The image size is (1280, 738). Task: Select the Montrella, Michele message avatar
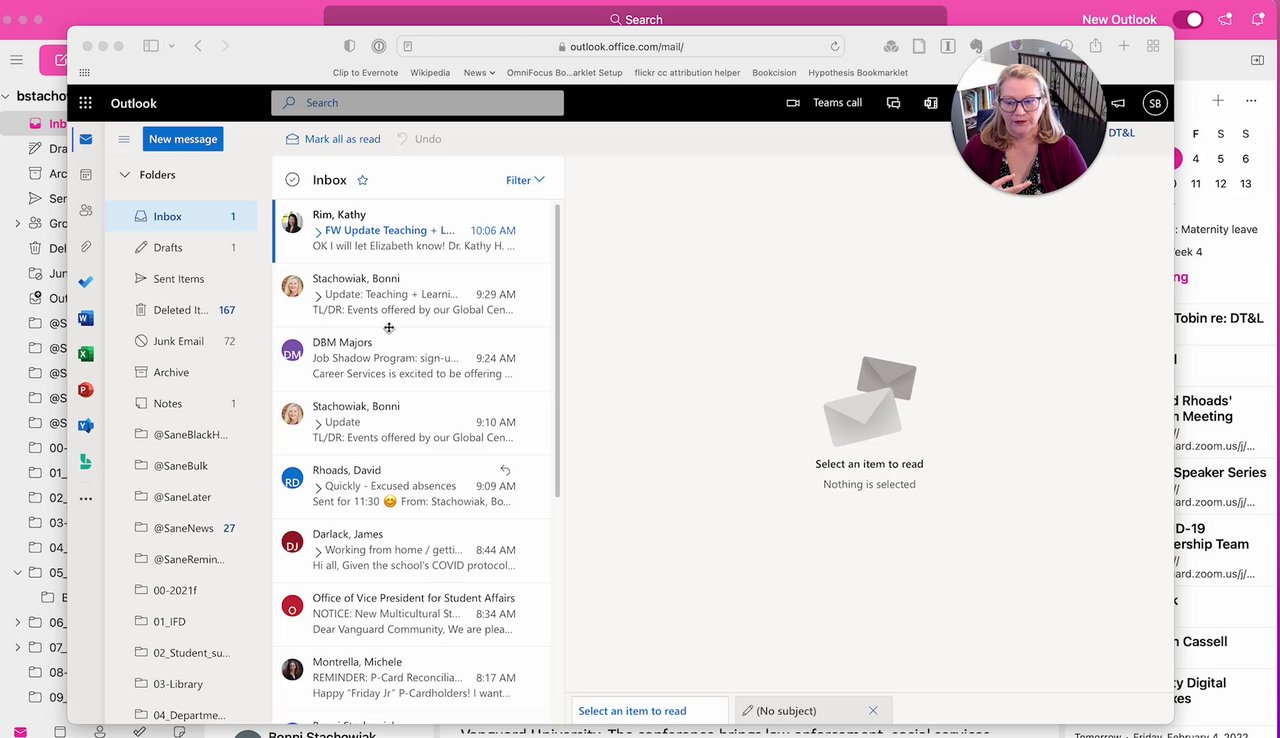(x=292, y=670)
